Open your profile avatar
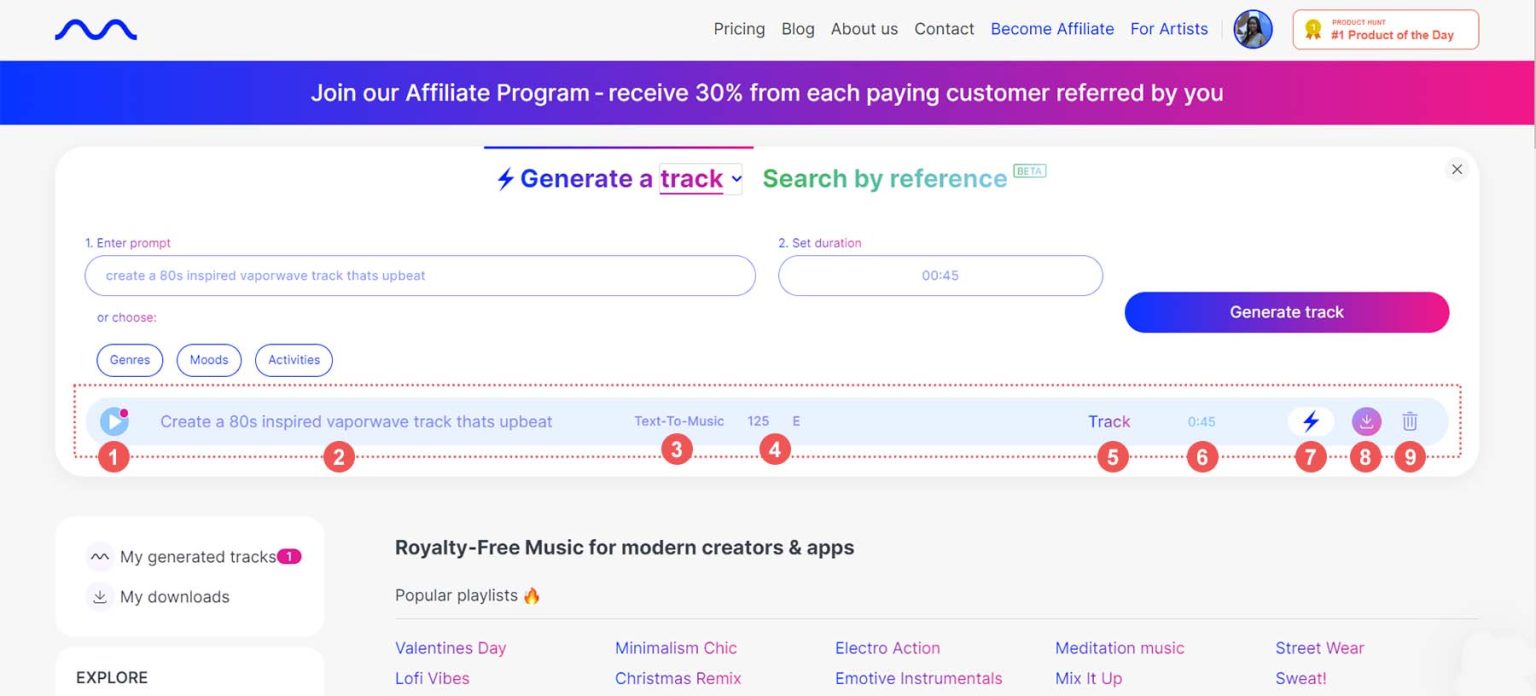 [1253, 29]
